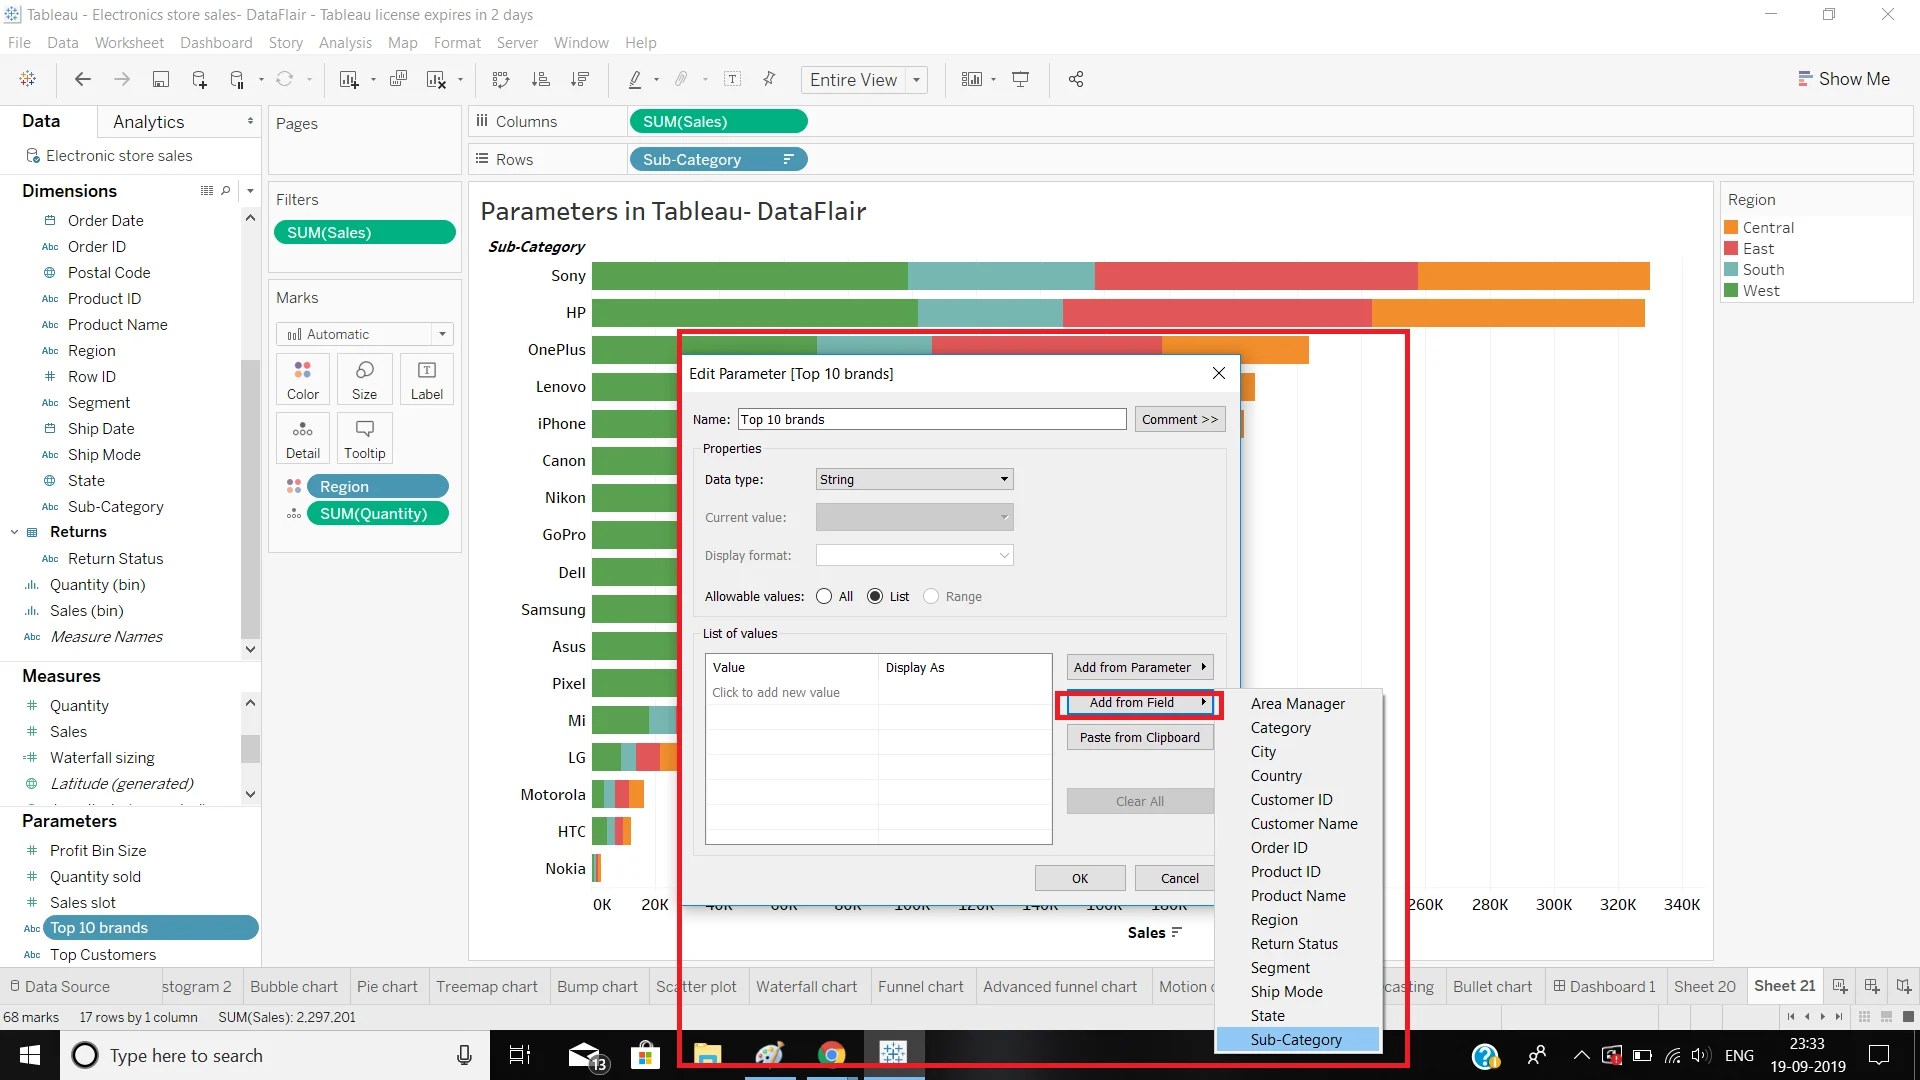Click the parameter Name field showing Top 10 brands
1920x1080 pixels.
(930, 418)
